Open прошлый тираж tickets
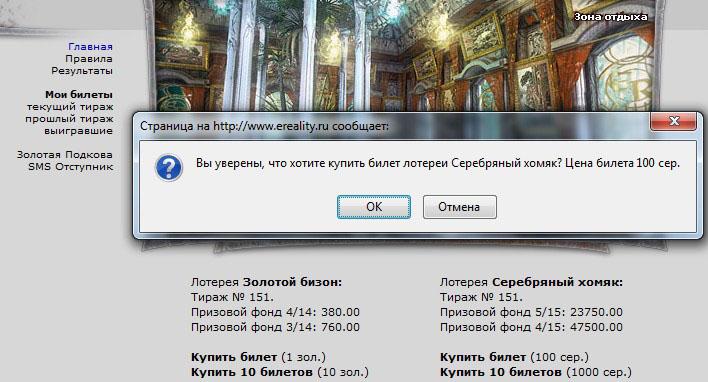 point(69,119)
